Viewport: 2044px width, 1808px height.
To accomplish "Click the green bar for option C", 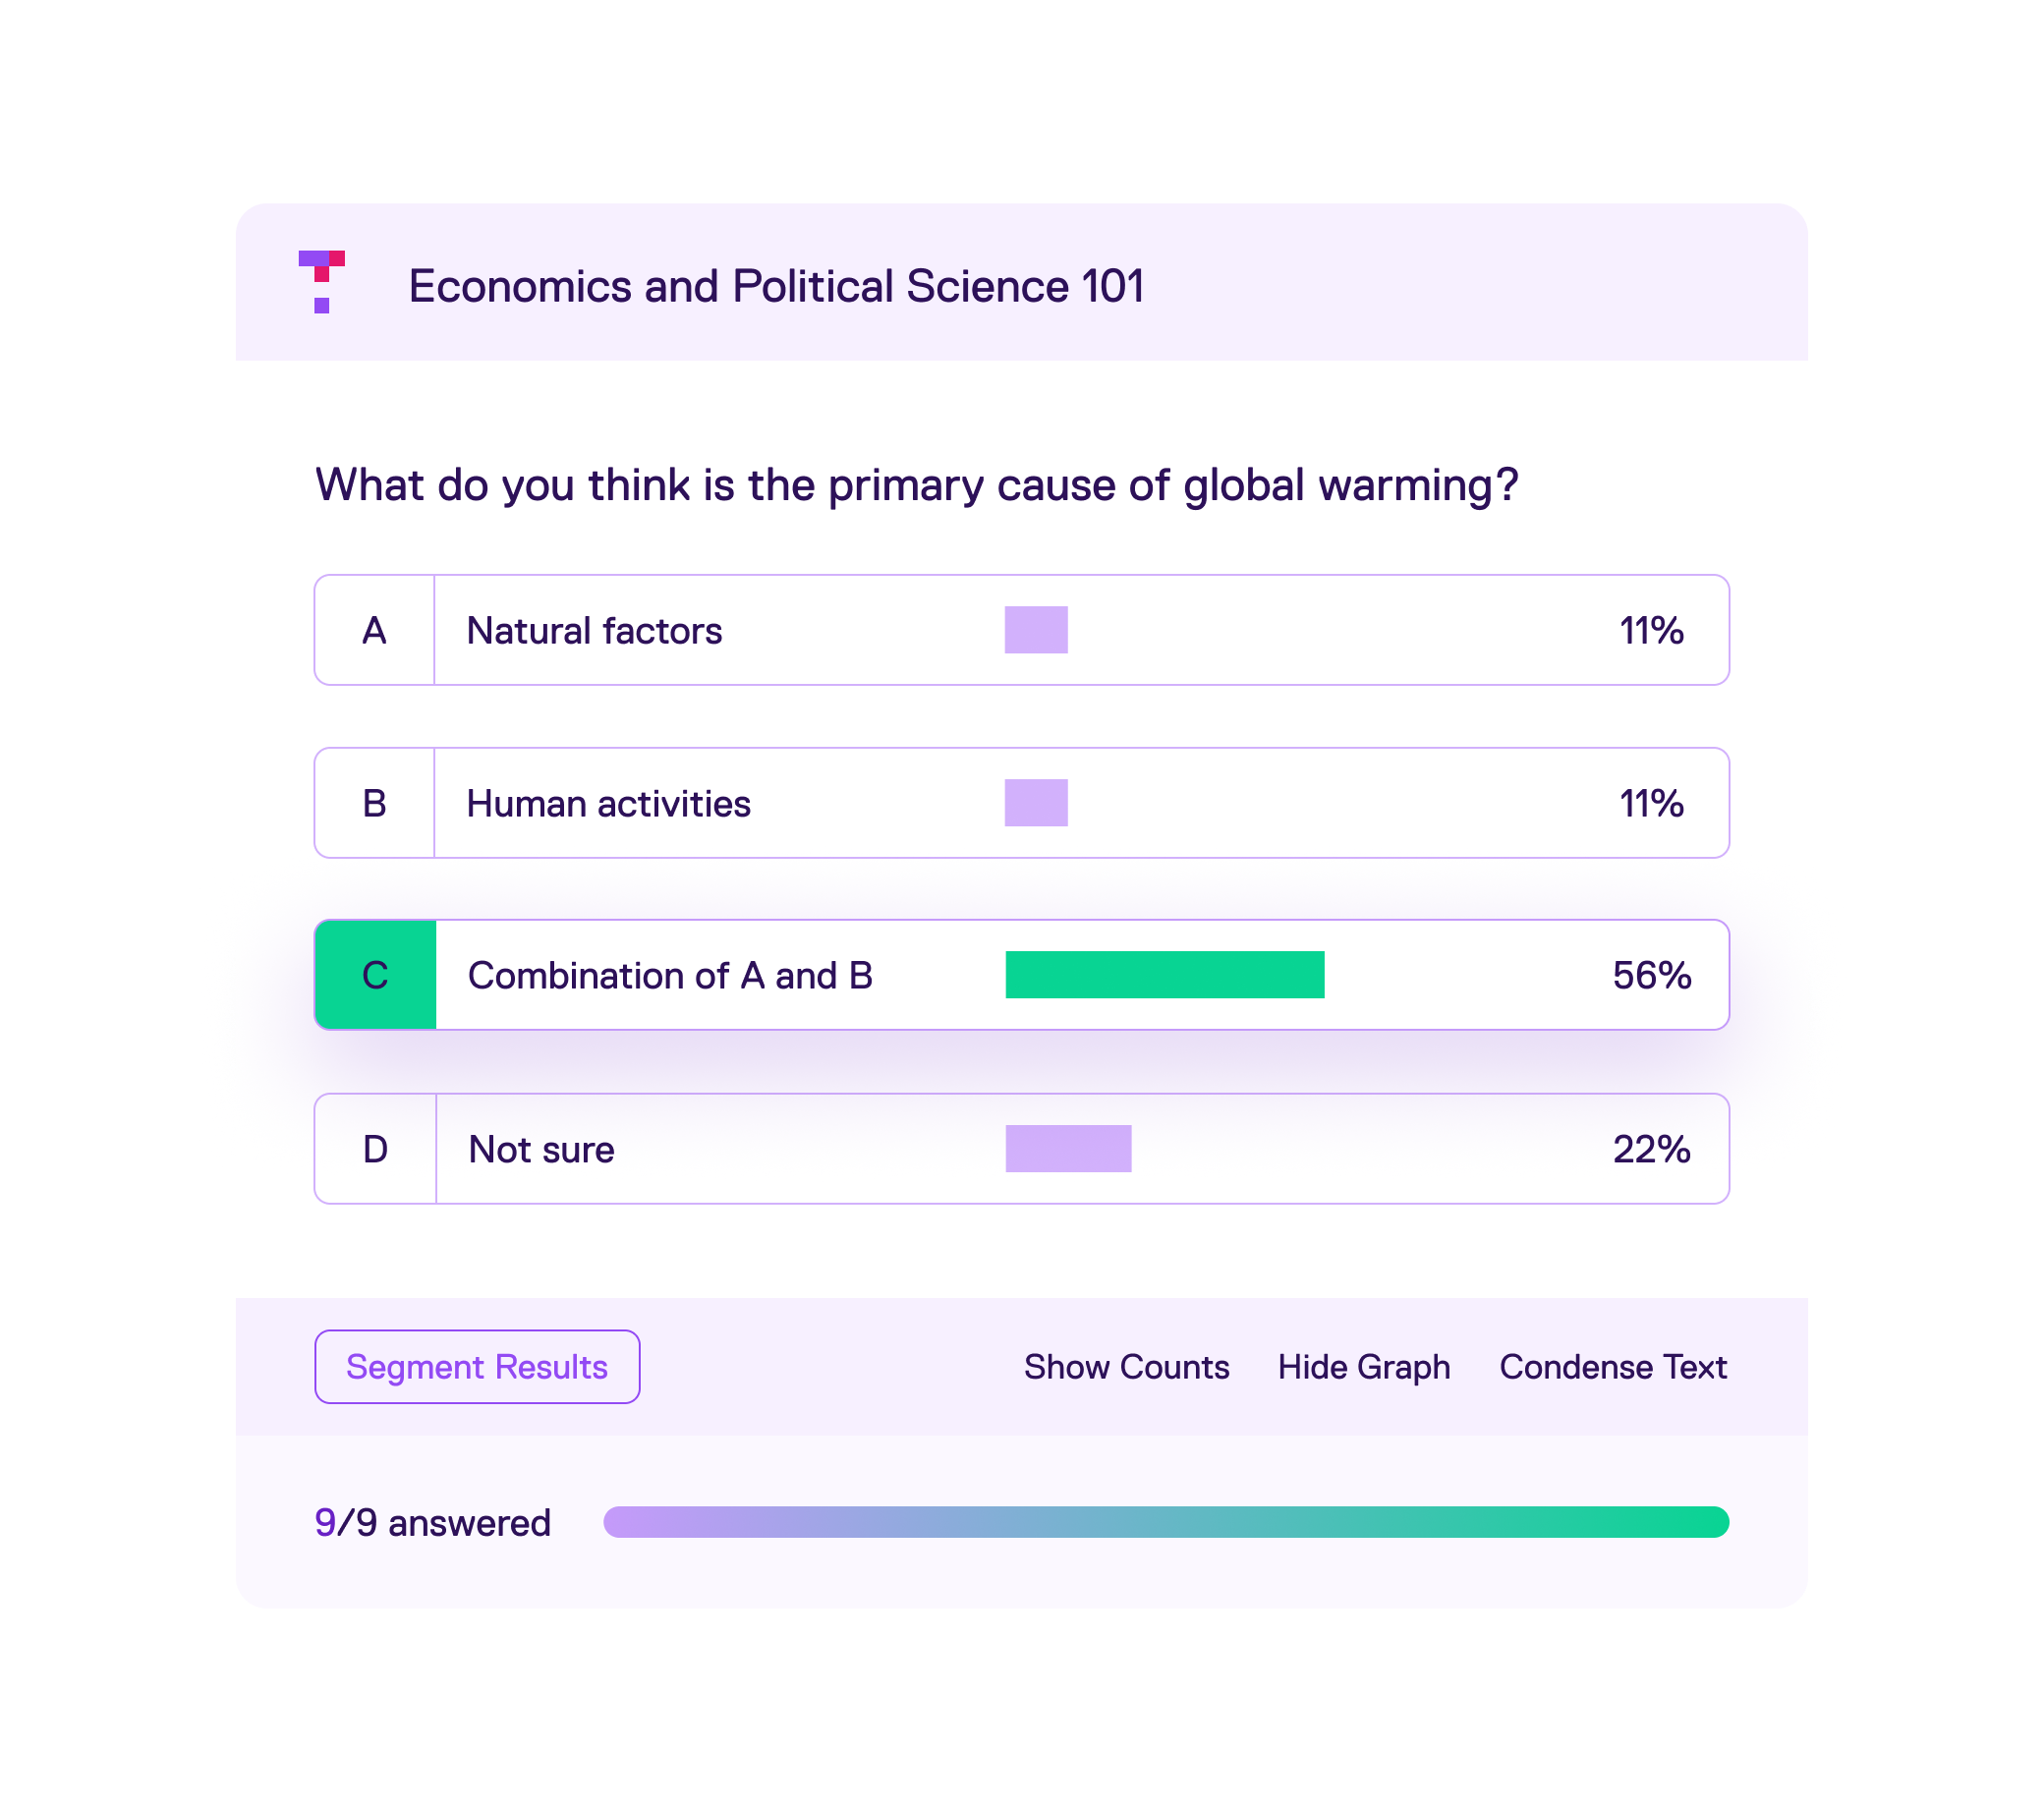I will 1164,975.
